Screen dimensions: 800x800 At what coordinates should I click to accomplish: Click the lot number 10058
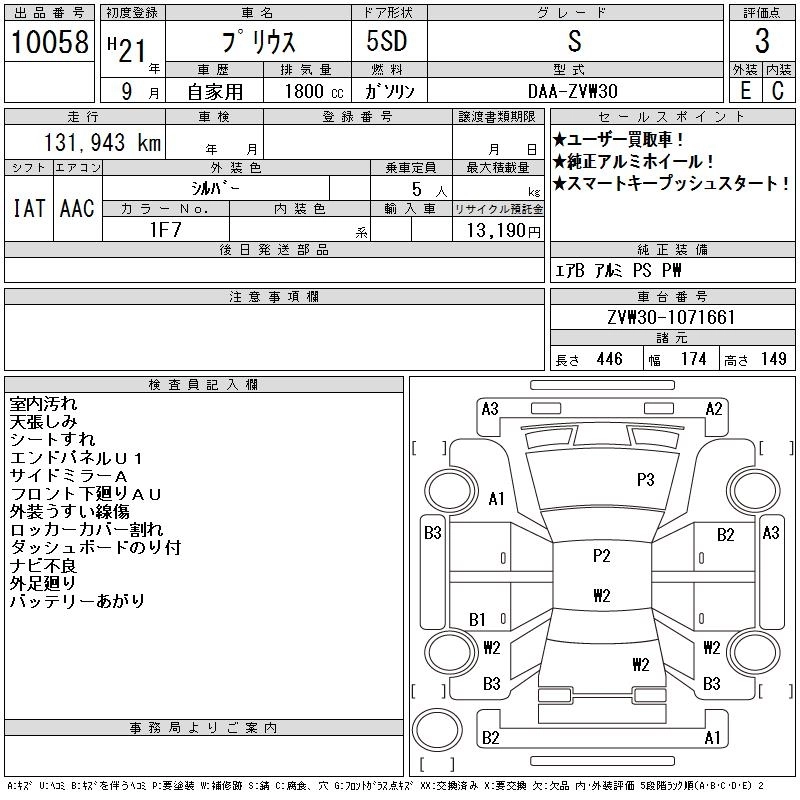50,42
